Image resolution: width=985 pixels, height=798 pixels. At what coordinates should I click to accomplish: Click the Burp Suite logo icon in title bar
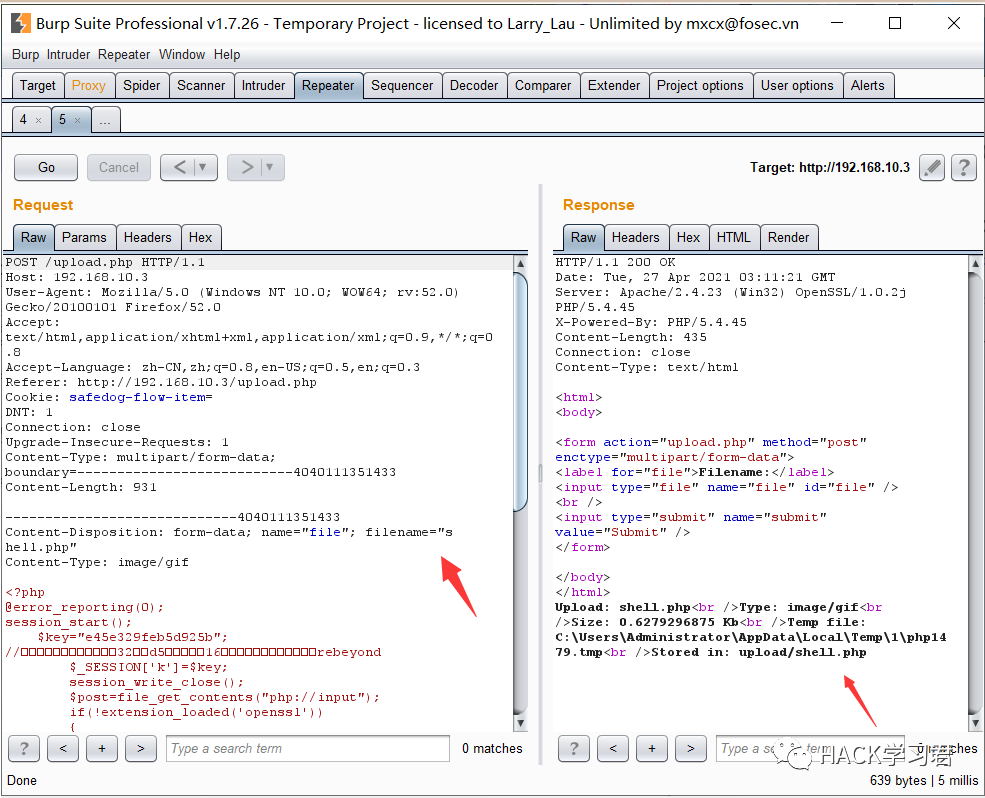click(21, 23)
